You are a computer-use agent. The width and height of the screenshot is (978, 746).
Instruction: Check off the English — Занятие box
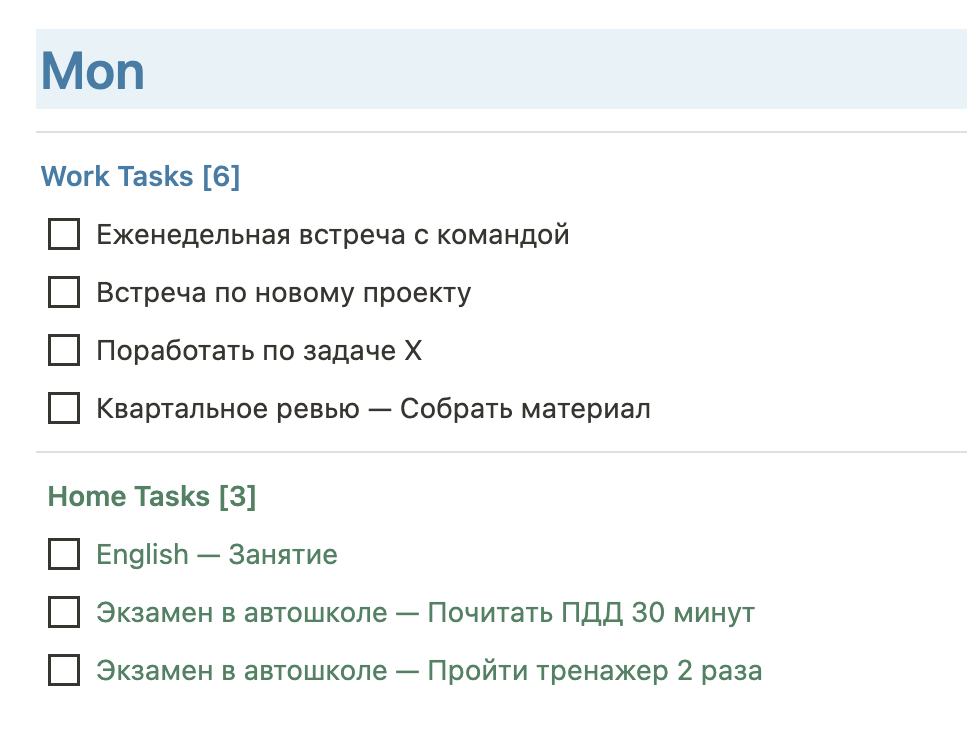tap(64, 554)
